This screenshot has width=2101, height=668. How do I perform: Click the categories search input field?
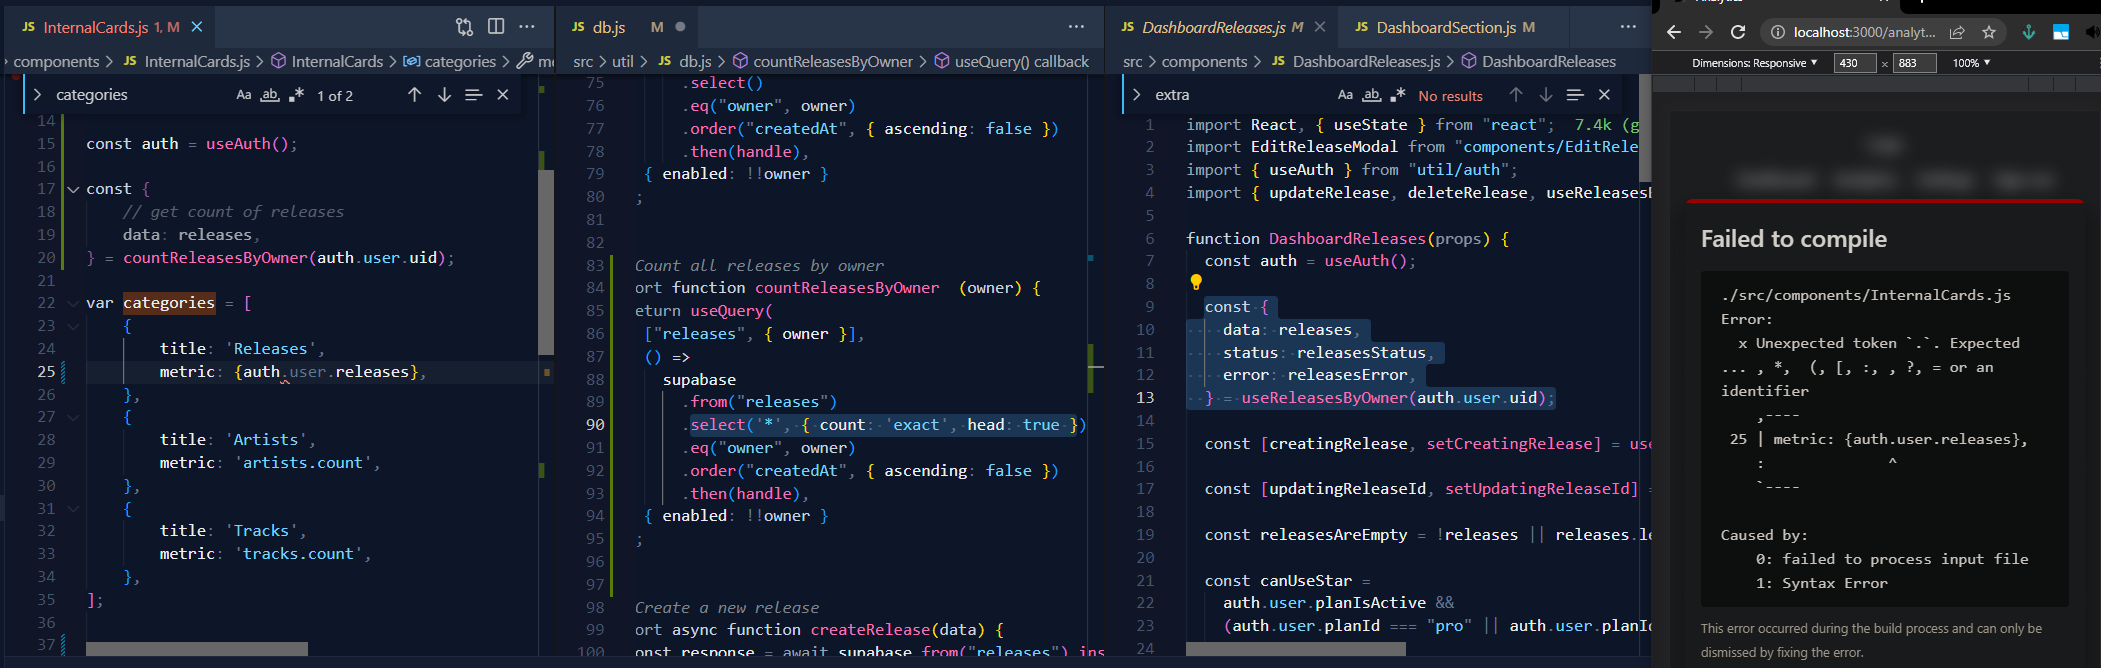(x=140, y=95)
